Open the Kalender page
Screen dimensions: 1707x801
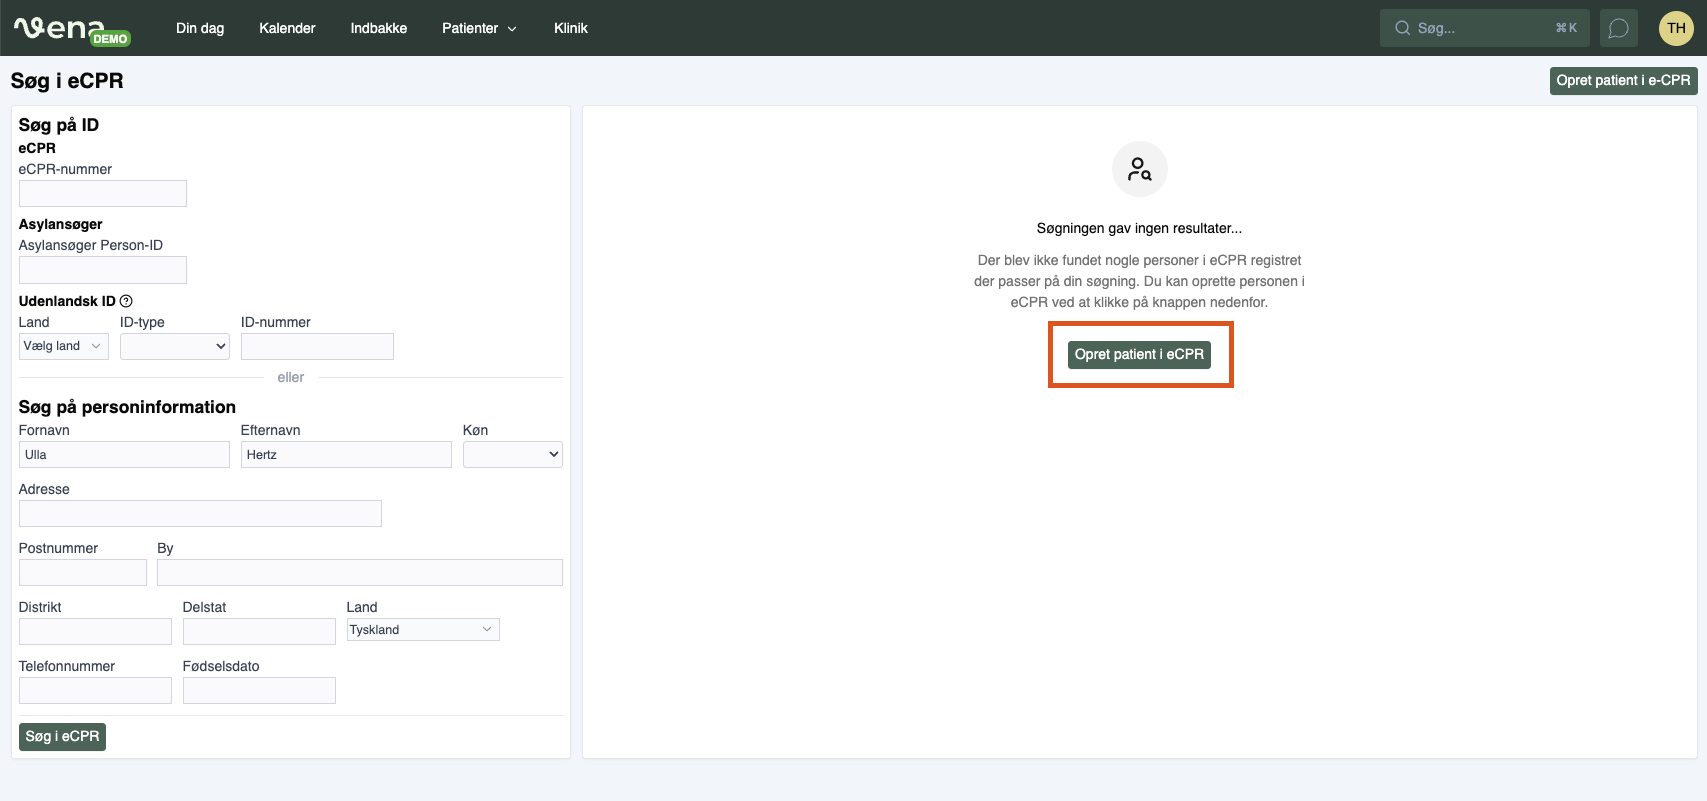[x=287, y=28]
